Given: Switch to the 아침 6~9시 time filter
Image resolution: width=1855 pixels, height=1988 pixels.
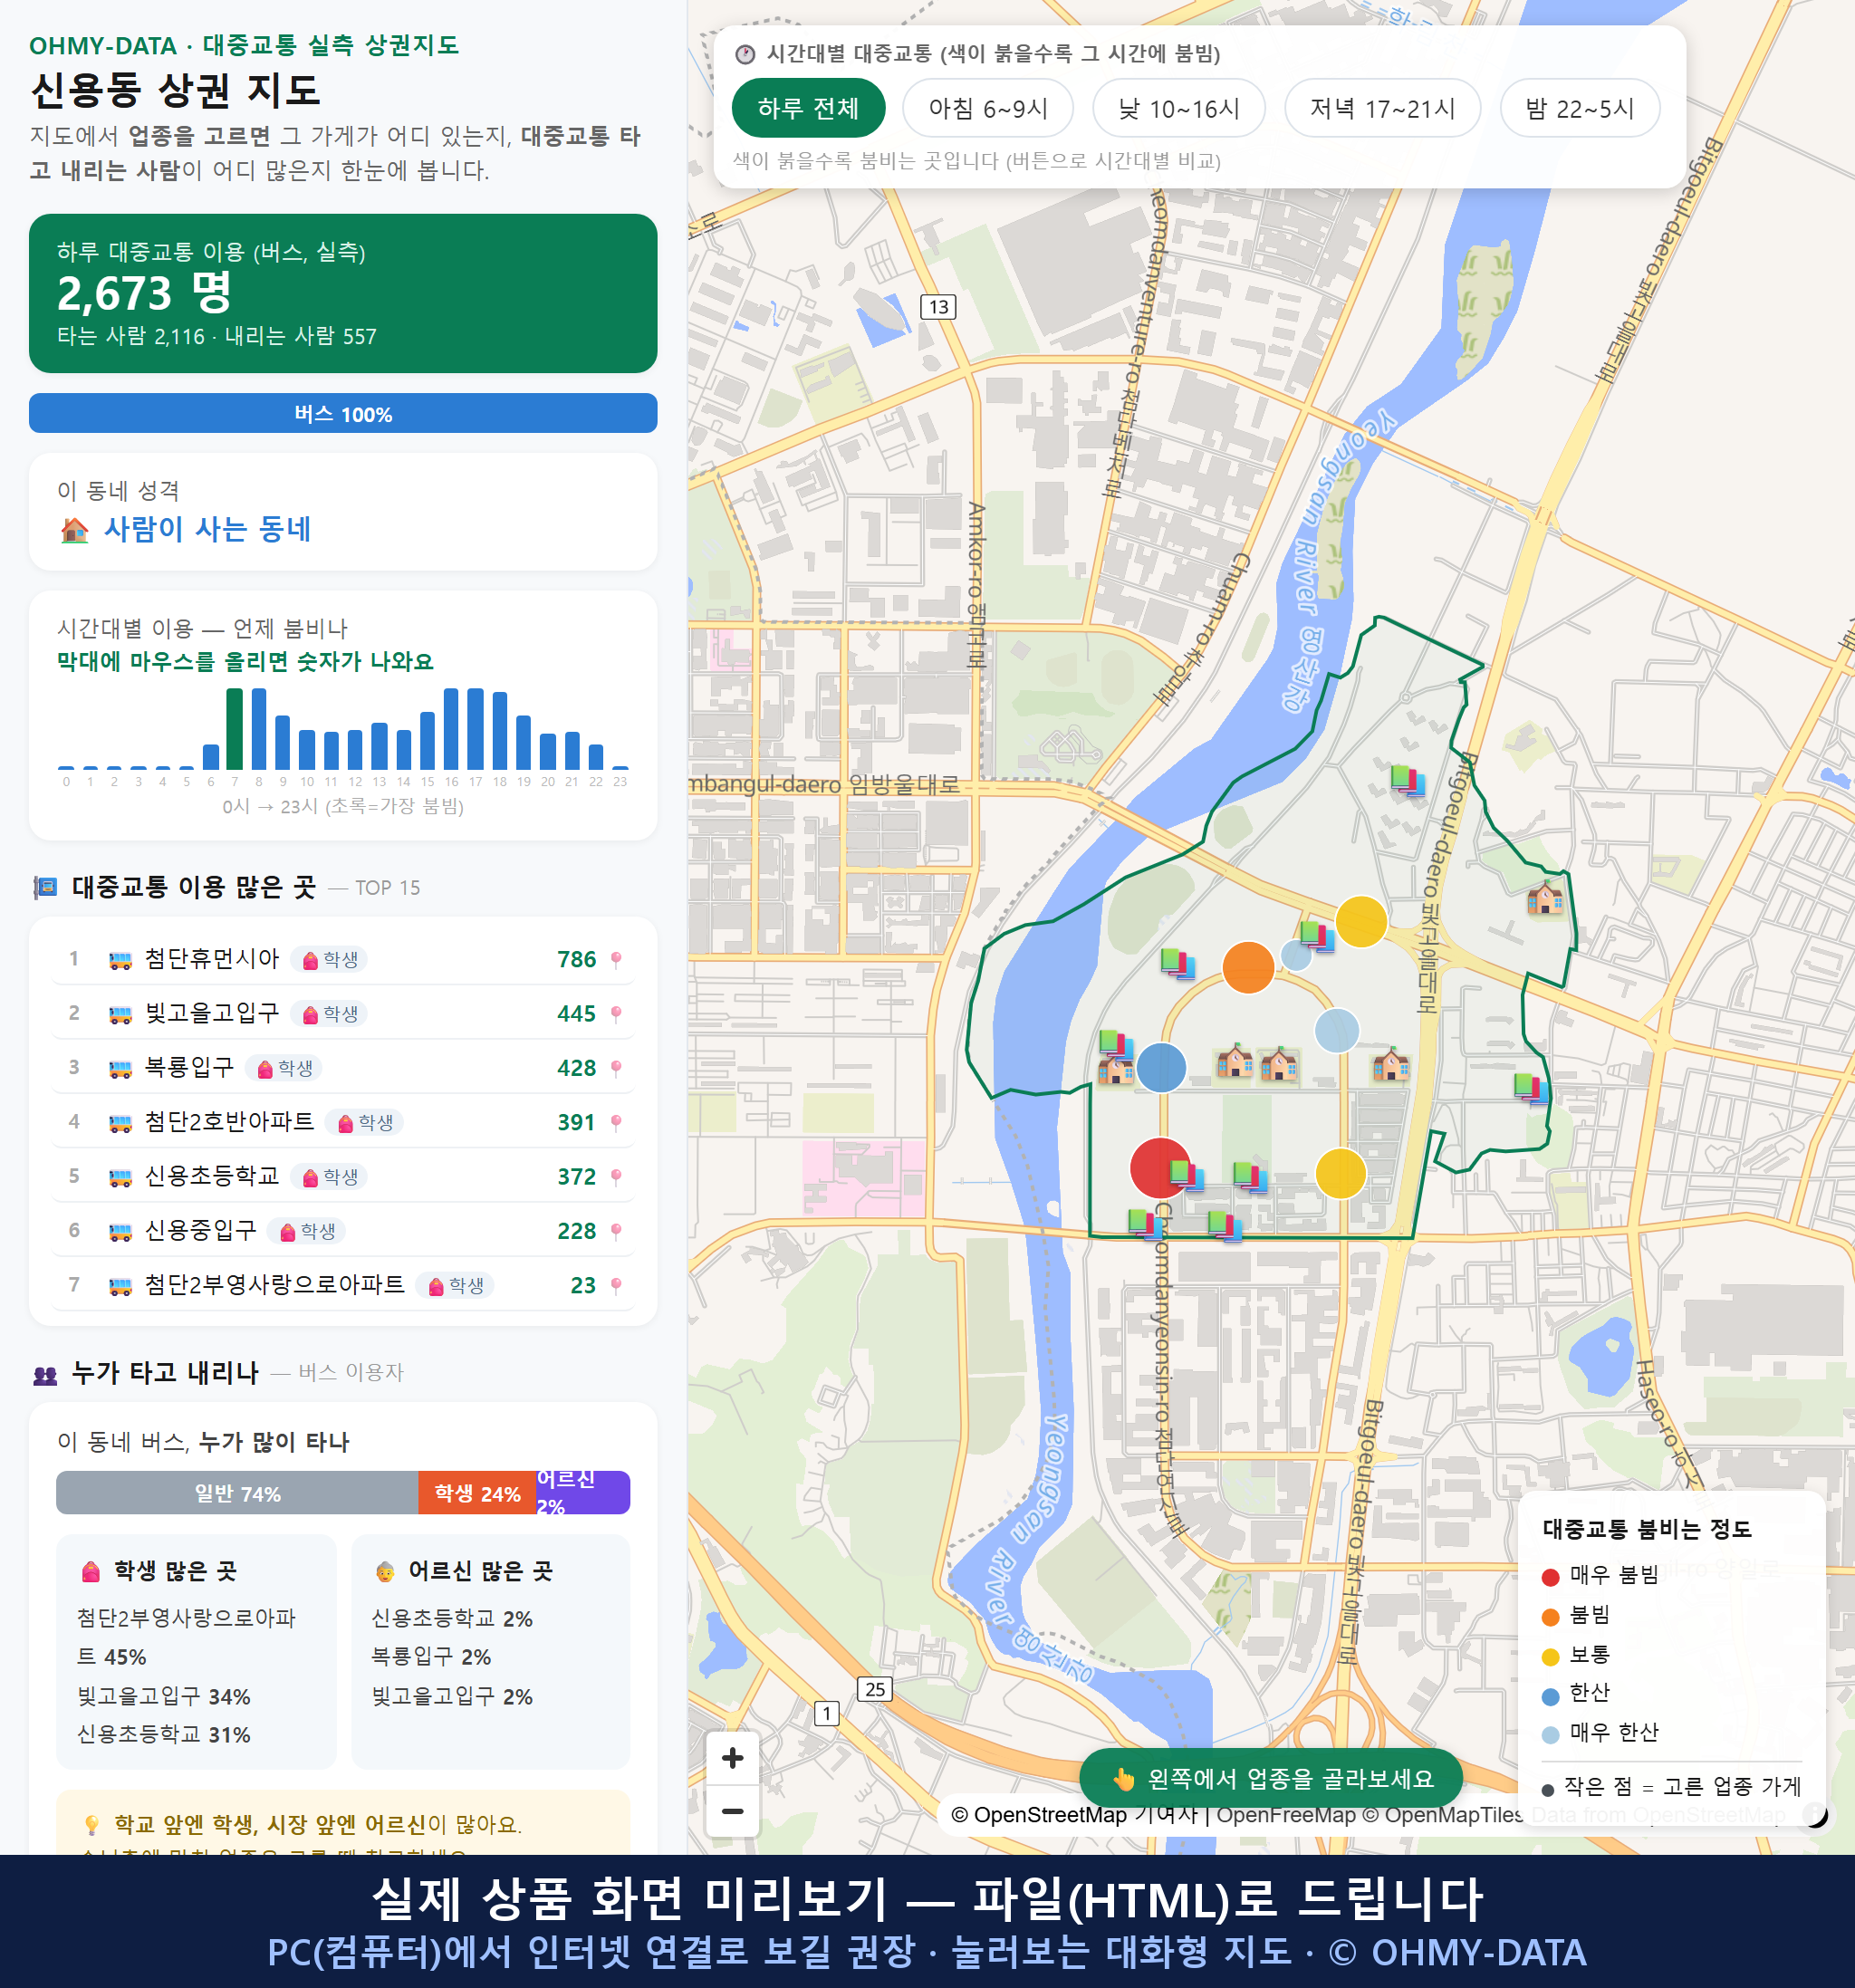Looking at the screenshot, I should (x=988, y=108).
